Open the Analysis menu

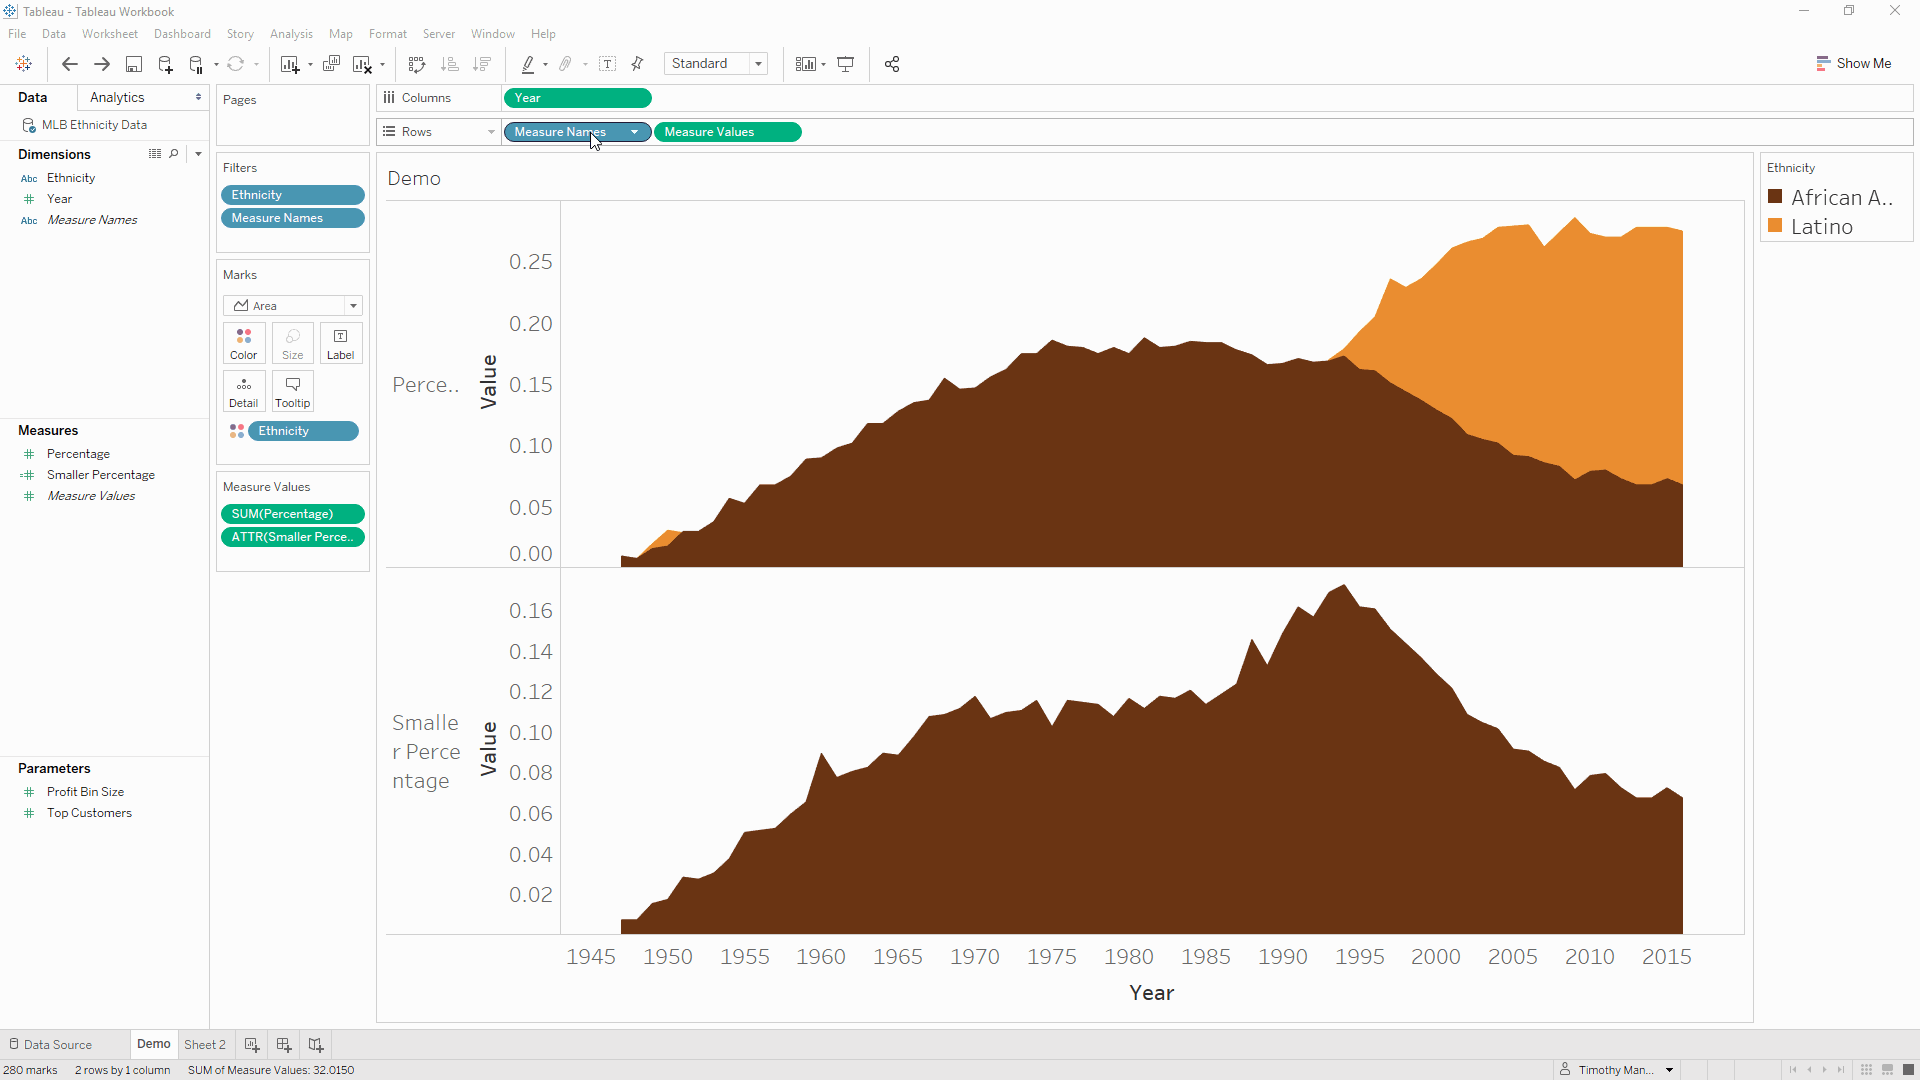click(x=291, y=34)
